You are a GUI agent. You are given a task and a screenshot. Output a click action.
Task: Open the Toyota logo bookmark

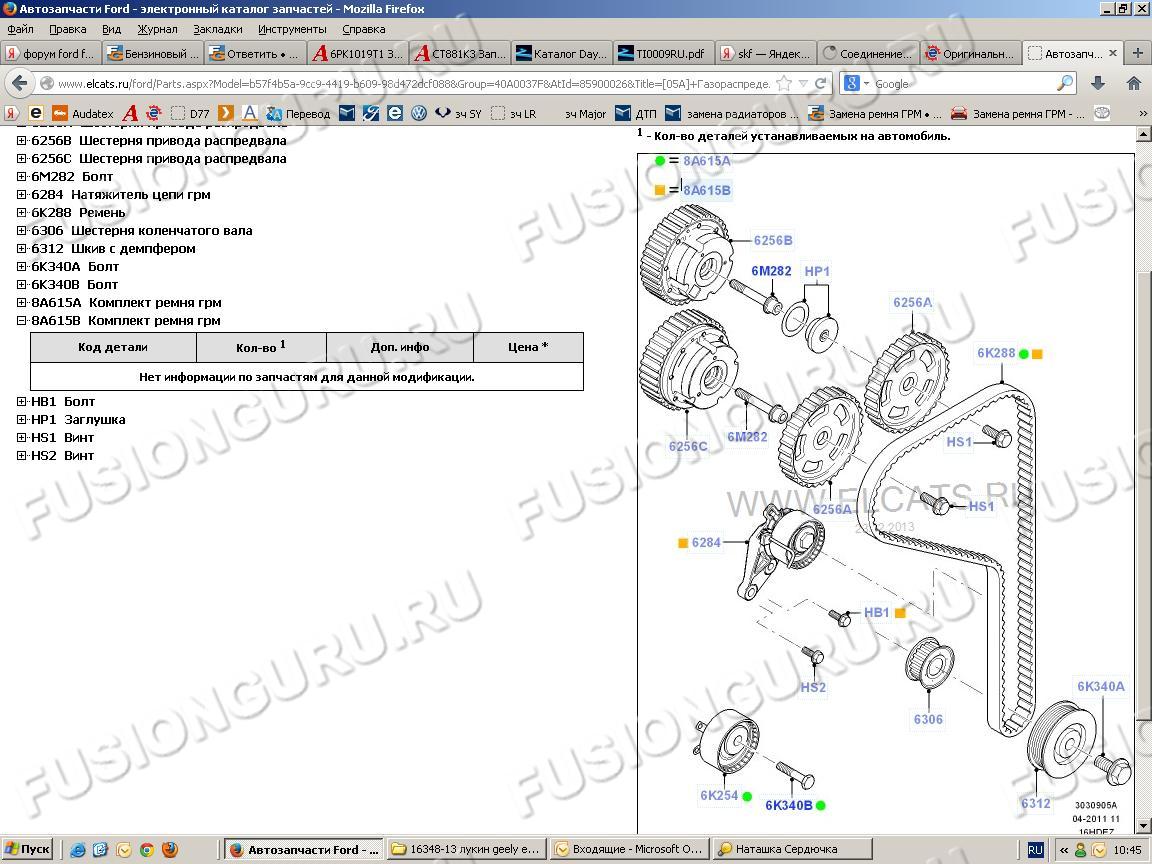point(1101,113)
